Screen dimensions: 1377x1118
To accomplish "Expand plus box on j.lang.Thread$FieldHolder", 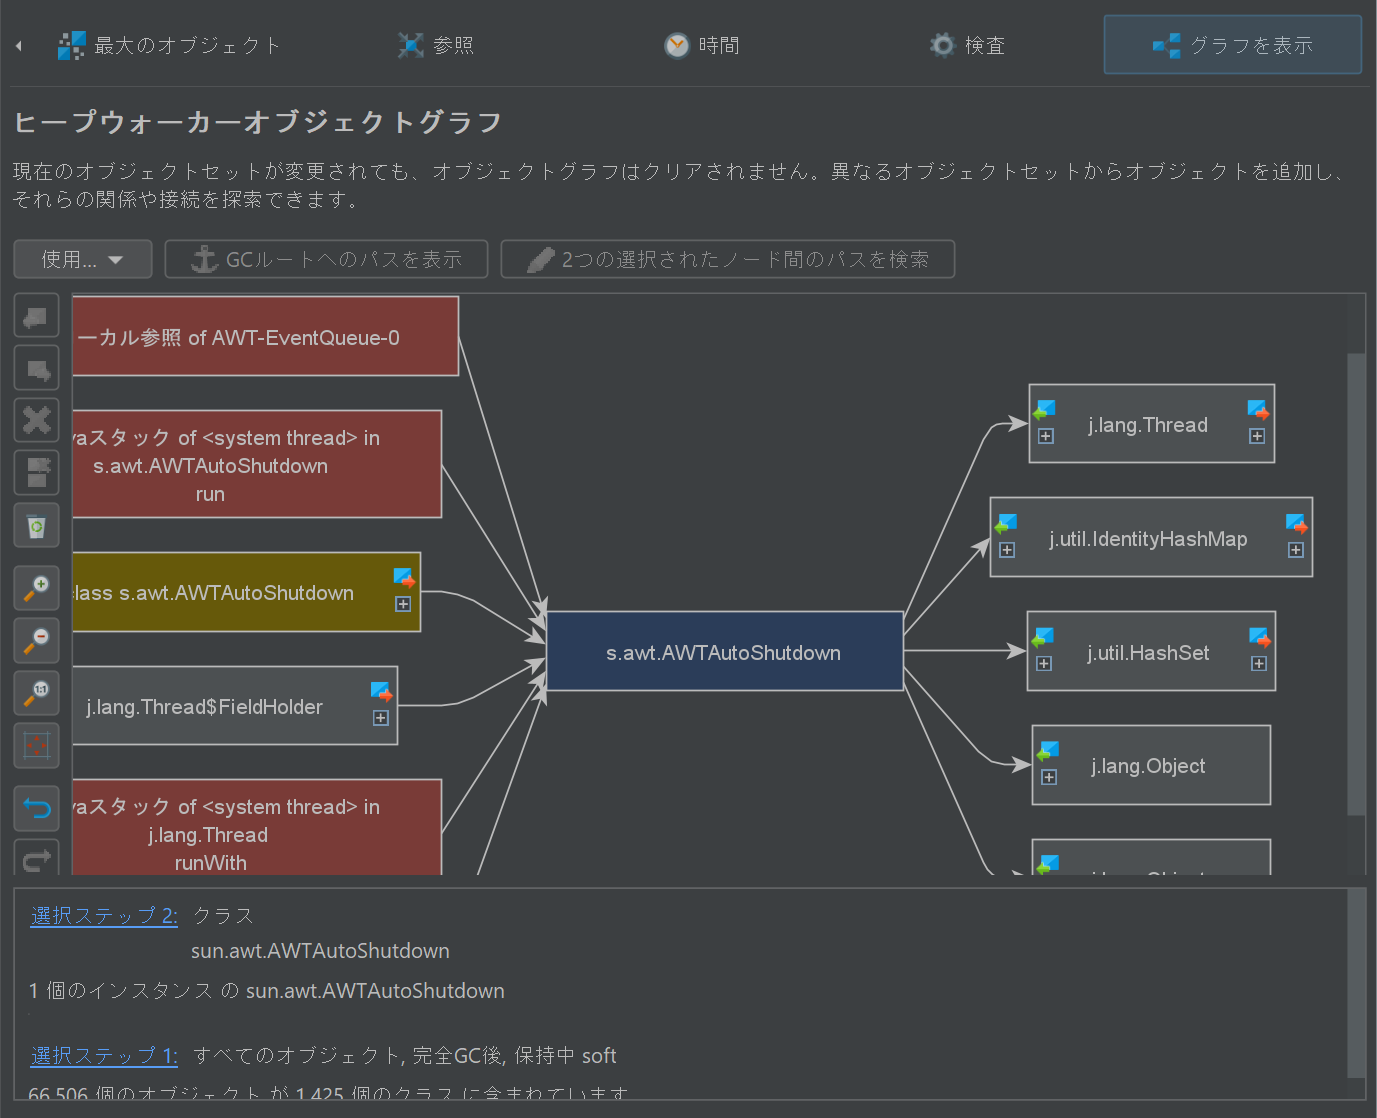I will point(381,718).
